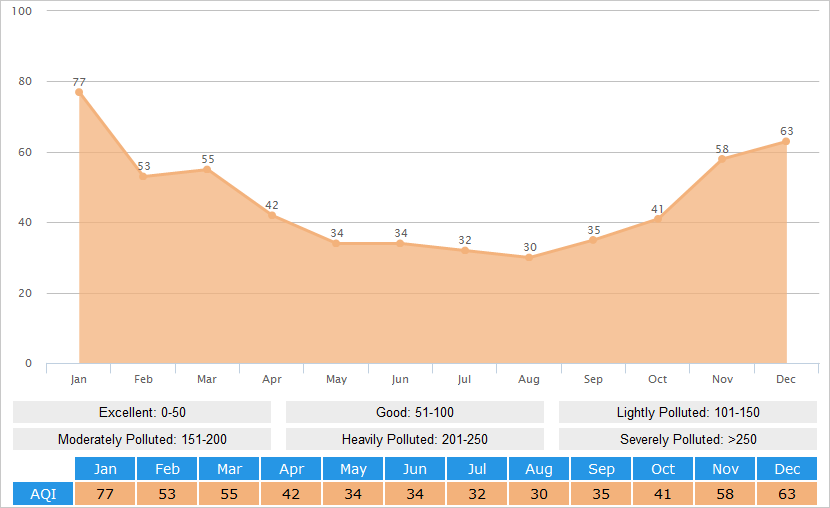Click the Apr label on the chart x-axis
830x508 pixels.
pos(272,379)
